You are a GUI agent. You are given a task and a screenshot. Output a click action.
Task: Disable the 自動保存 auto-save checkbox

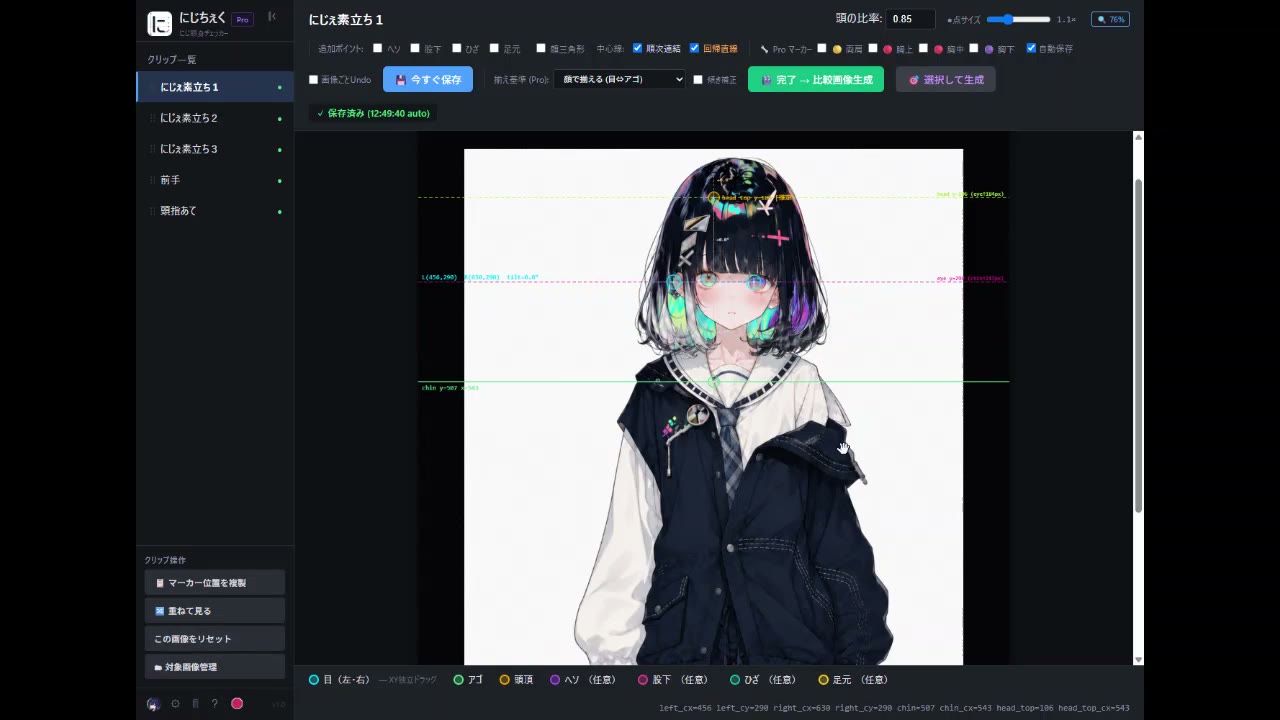pos(1031,48)
